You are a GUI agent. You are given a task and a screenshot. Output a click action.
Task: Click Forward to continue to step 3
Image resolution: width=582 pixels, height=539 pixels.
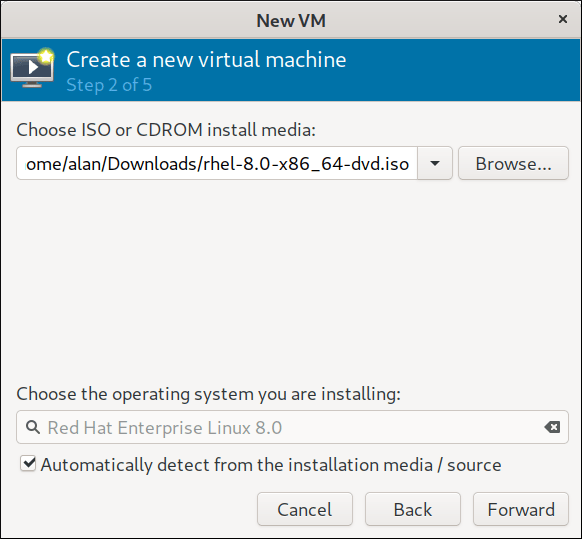(x=521, y=509)
